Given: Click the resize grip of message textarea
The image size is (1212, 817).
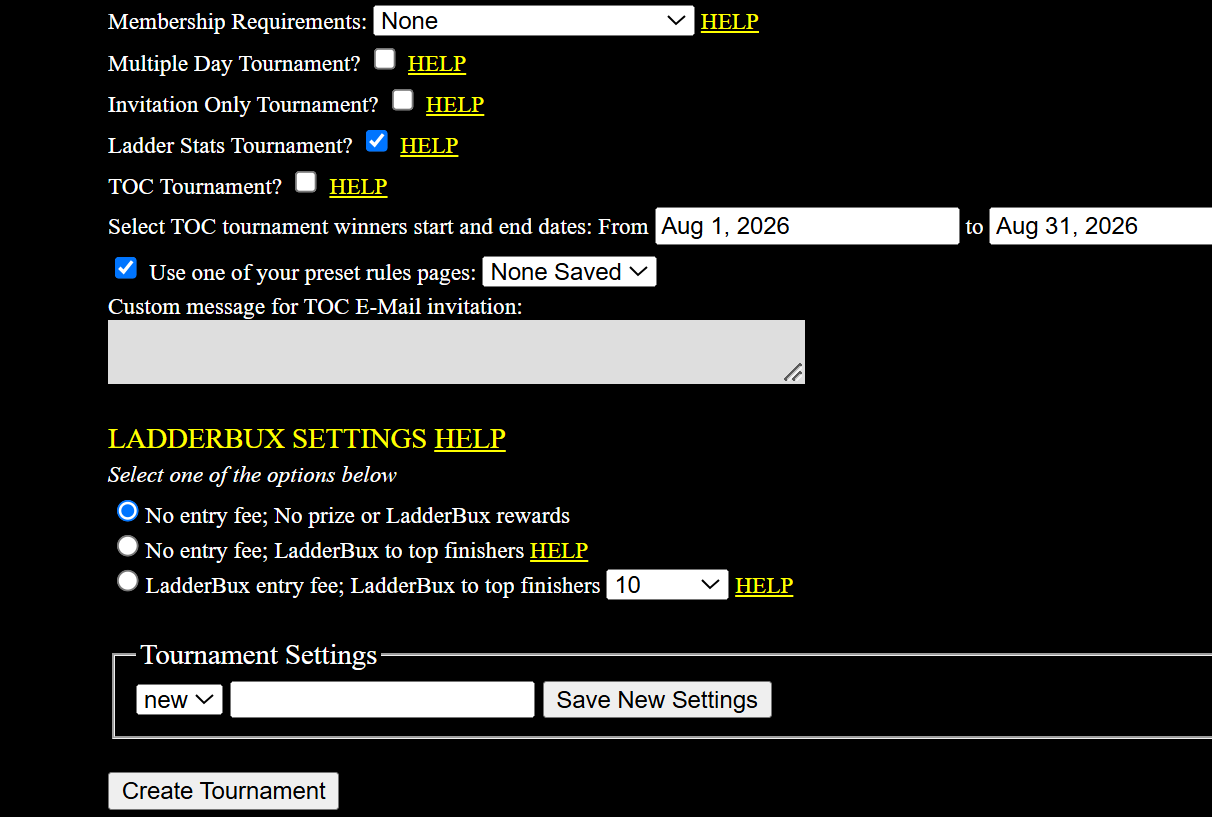Looking at the screenshot, I should point(793,372).
